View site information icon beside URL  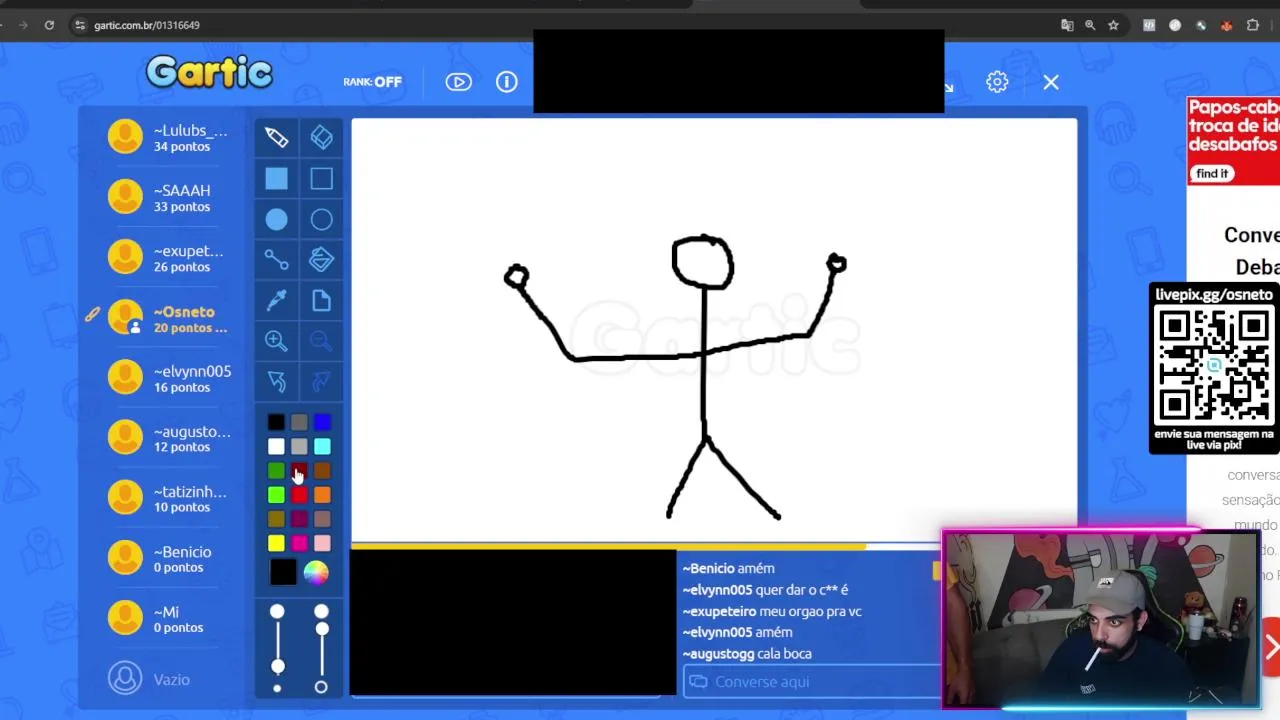80,25
